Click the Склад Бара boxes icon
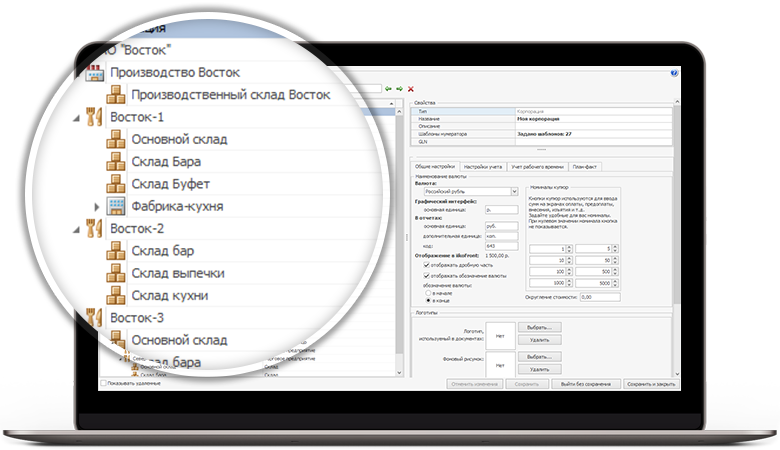The height and width of the screenshot is (450, 780). click(116, 161)
